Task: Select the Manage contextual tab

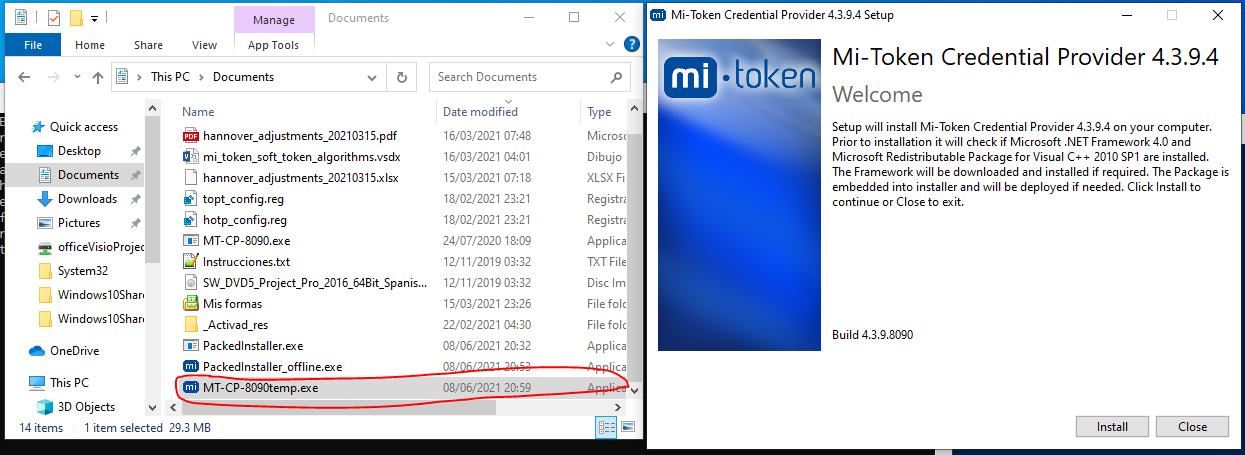Action: (x=273, y=19)
